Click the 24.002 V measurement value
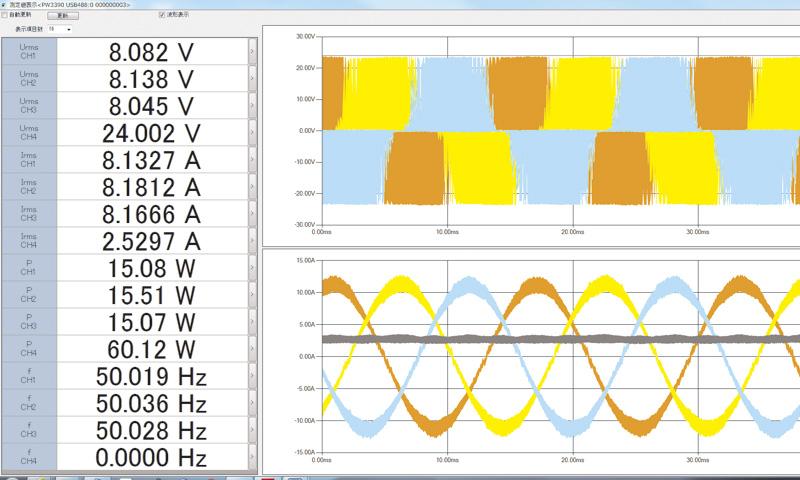The width and height of the screenshot is (800, 480). point(151,133)
